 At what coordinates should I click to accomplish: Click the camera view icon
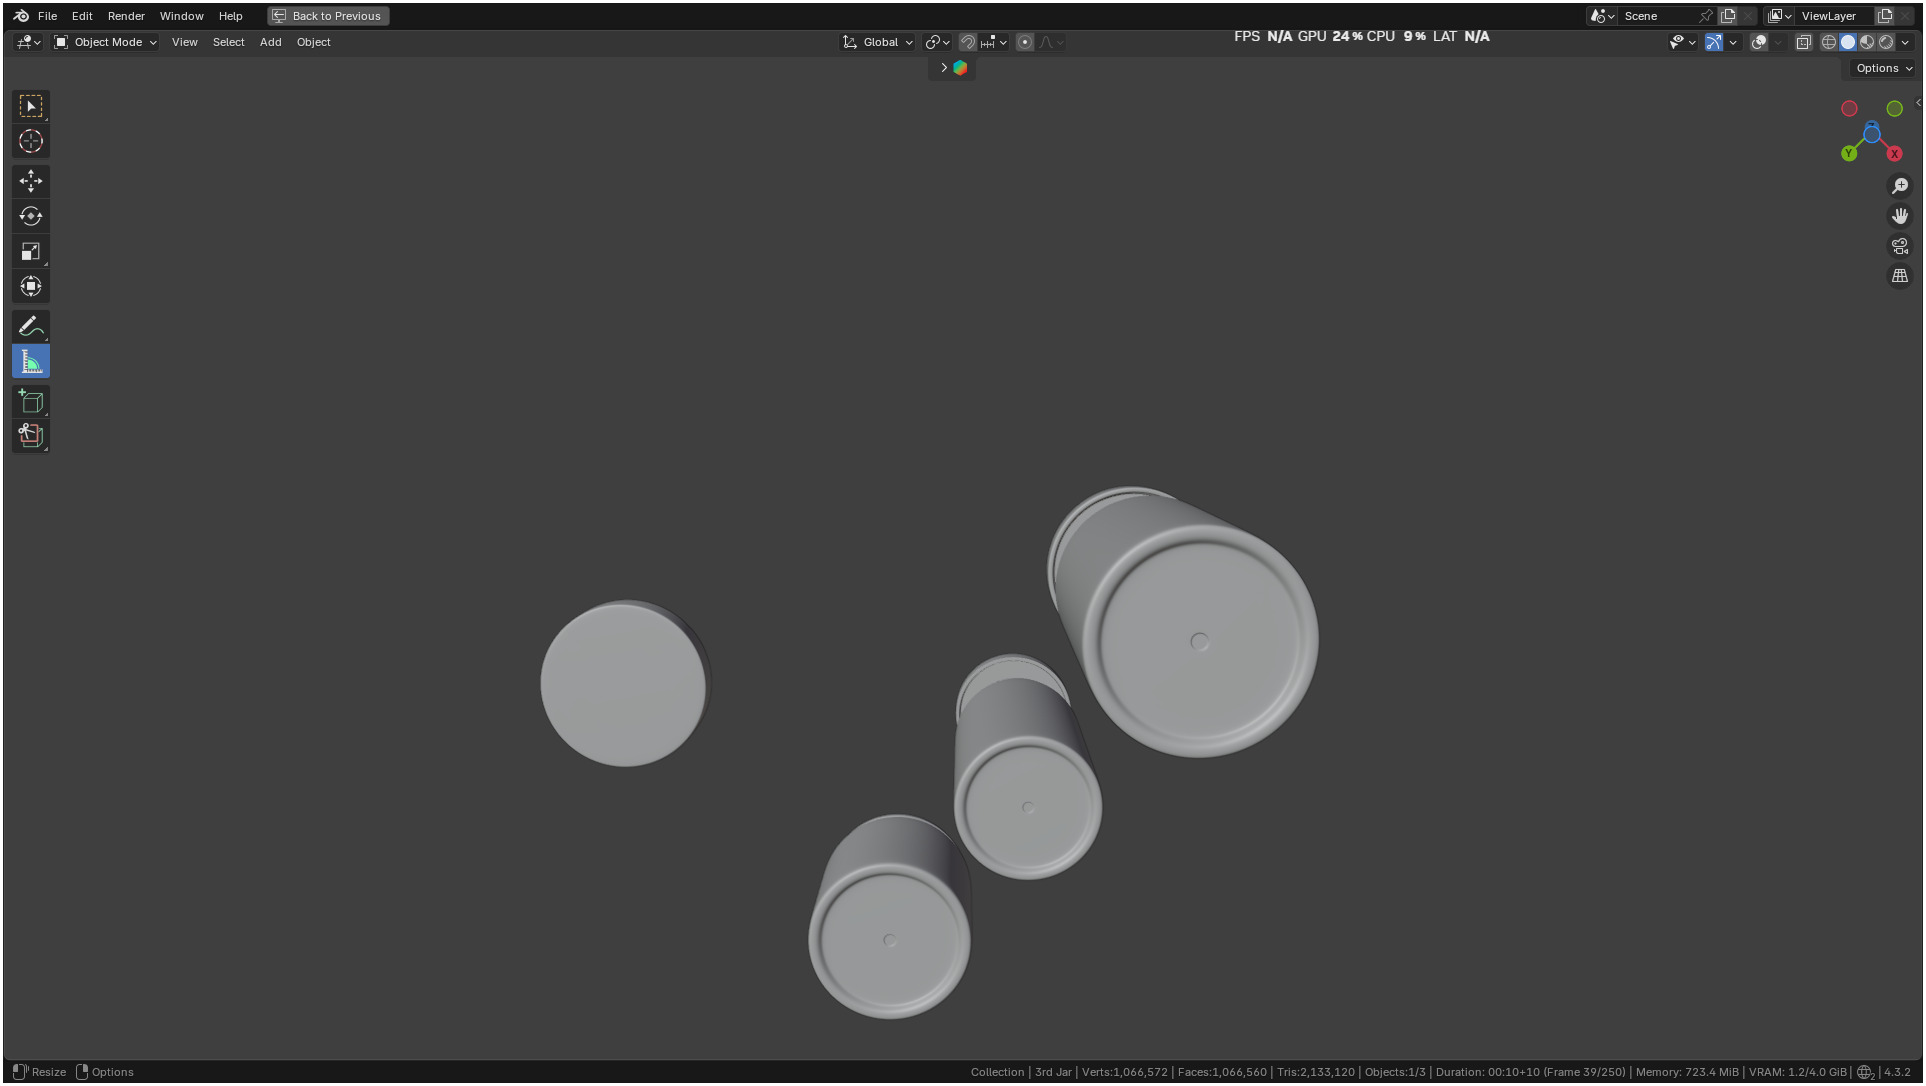(x=1899, y=246)
